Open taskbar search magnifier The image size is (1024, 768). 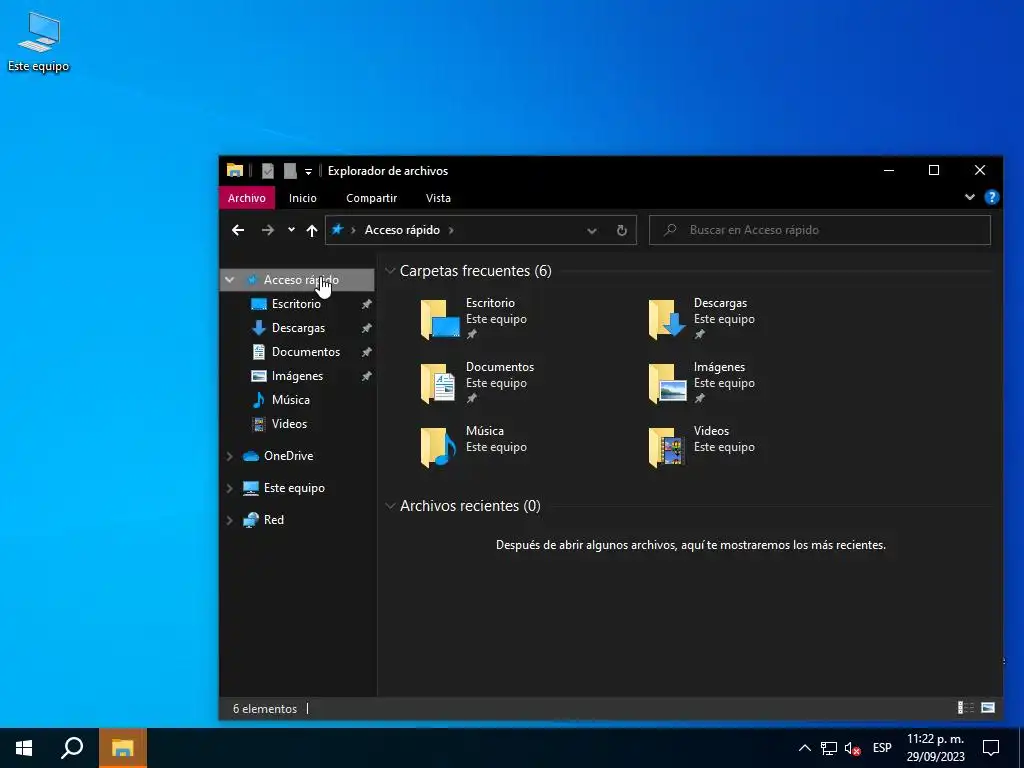(x=72, y=748)
